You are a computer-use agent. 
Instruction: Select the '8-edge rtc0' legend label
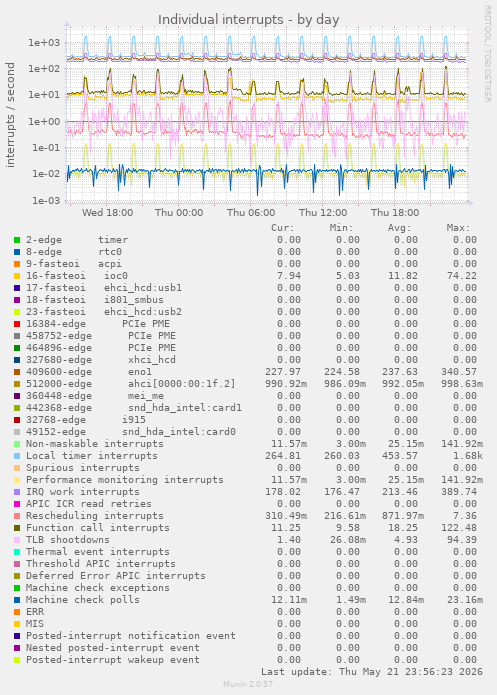74,252
